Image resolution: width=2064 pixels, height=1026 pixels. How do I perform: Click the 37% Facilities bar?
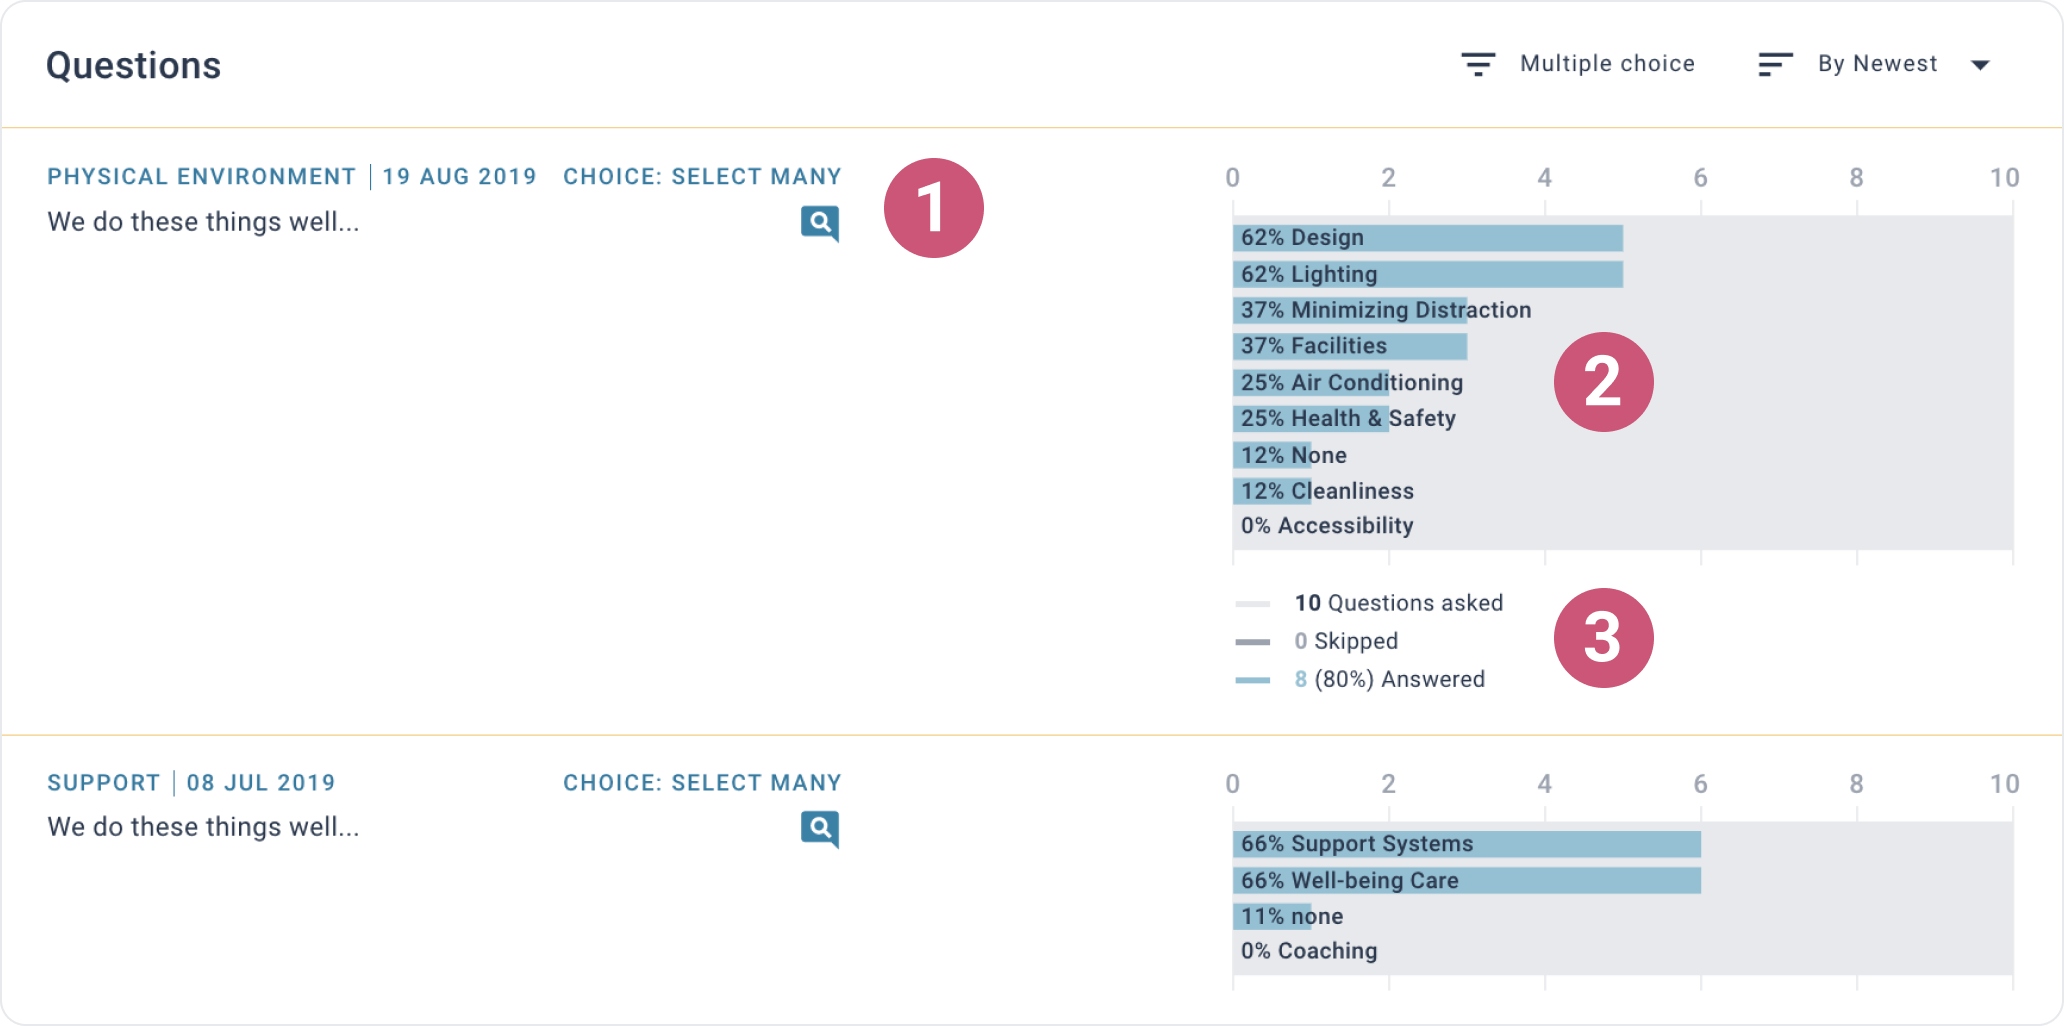click(1350, 346)
